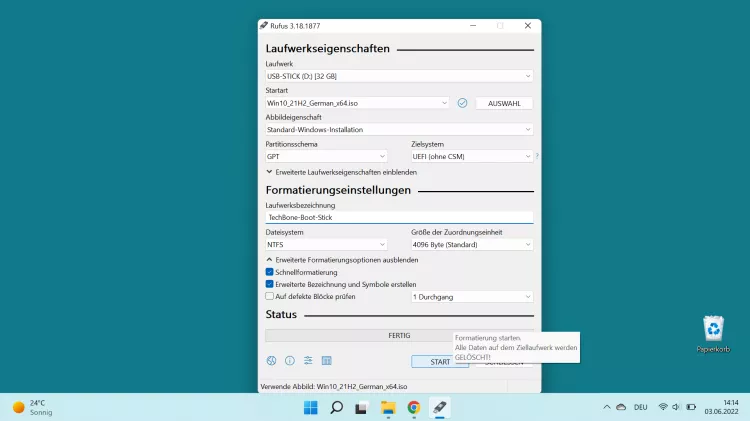This screenshot has height=421, width=750.
Task: Click the Rufus info icon
Action: (x=289, y=361)
